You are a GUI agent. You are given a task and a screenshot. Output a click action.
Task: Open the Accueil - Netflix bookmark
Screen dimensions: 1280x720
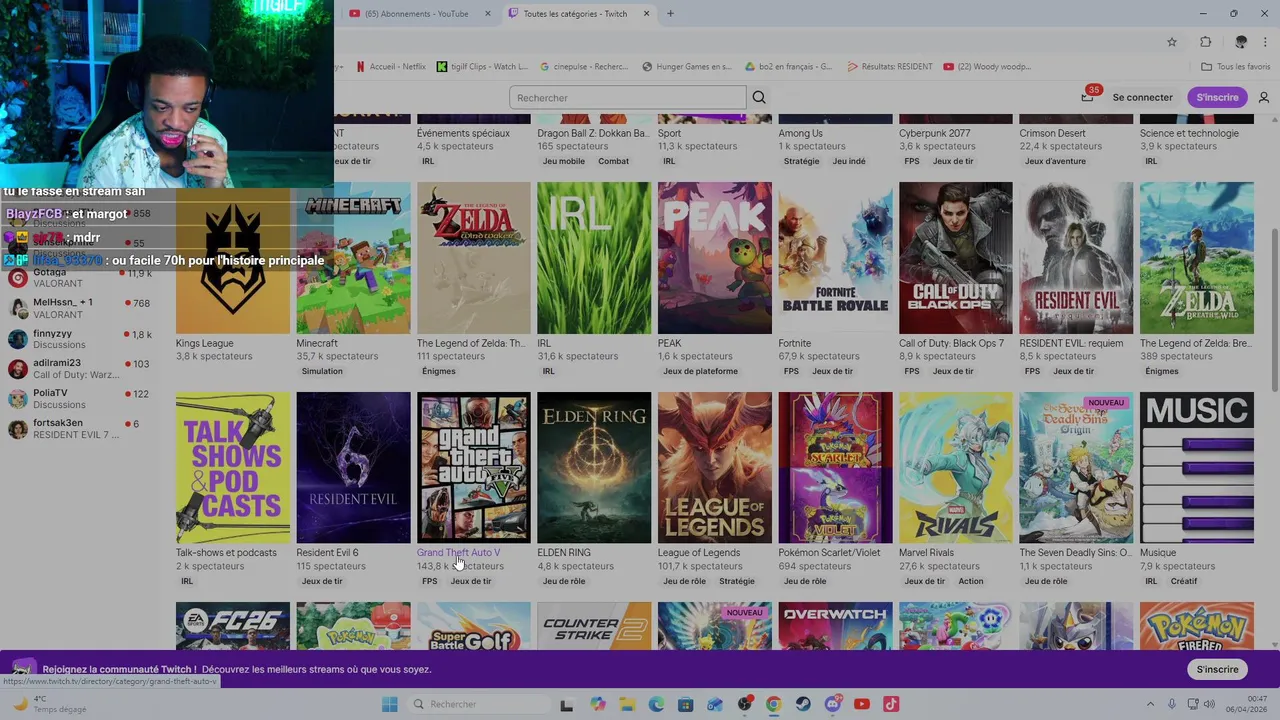pyautogui.click(x=390, y=67)
